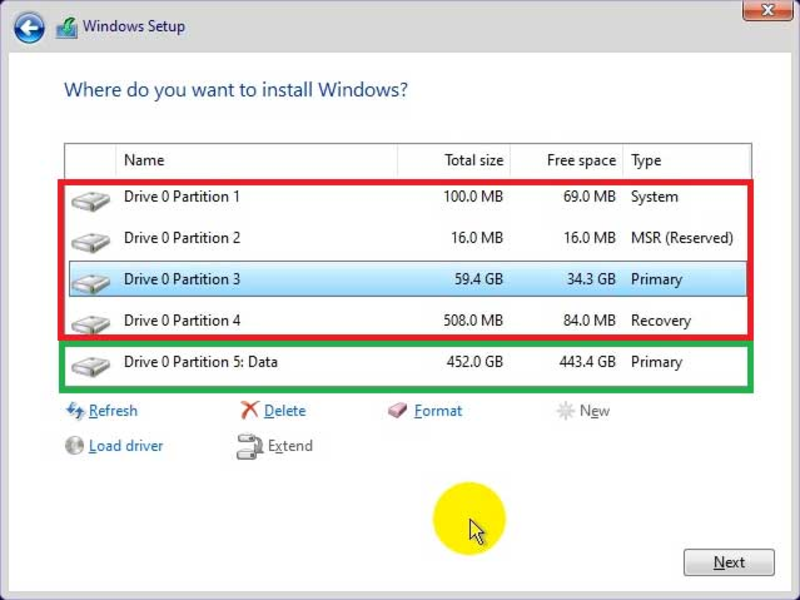The width and height of the screenshot is (800, 600).
Task: Sort by the Free space column header
Action: click(566, 160)
